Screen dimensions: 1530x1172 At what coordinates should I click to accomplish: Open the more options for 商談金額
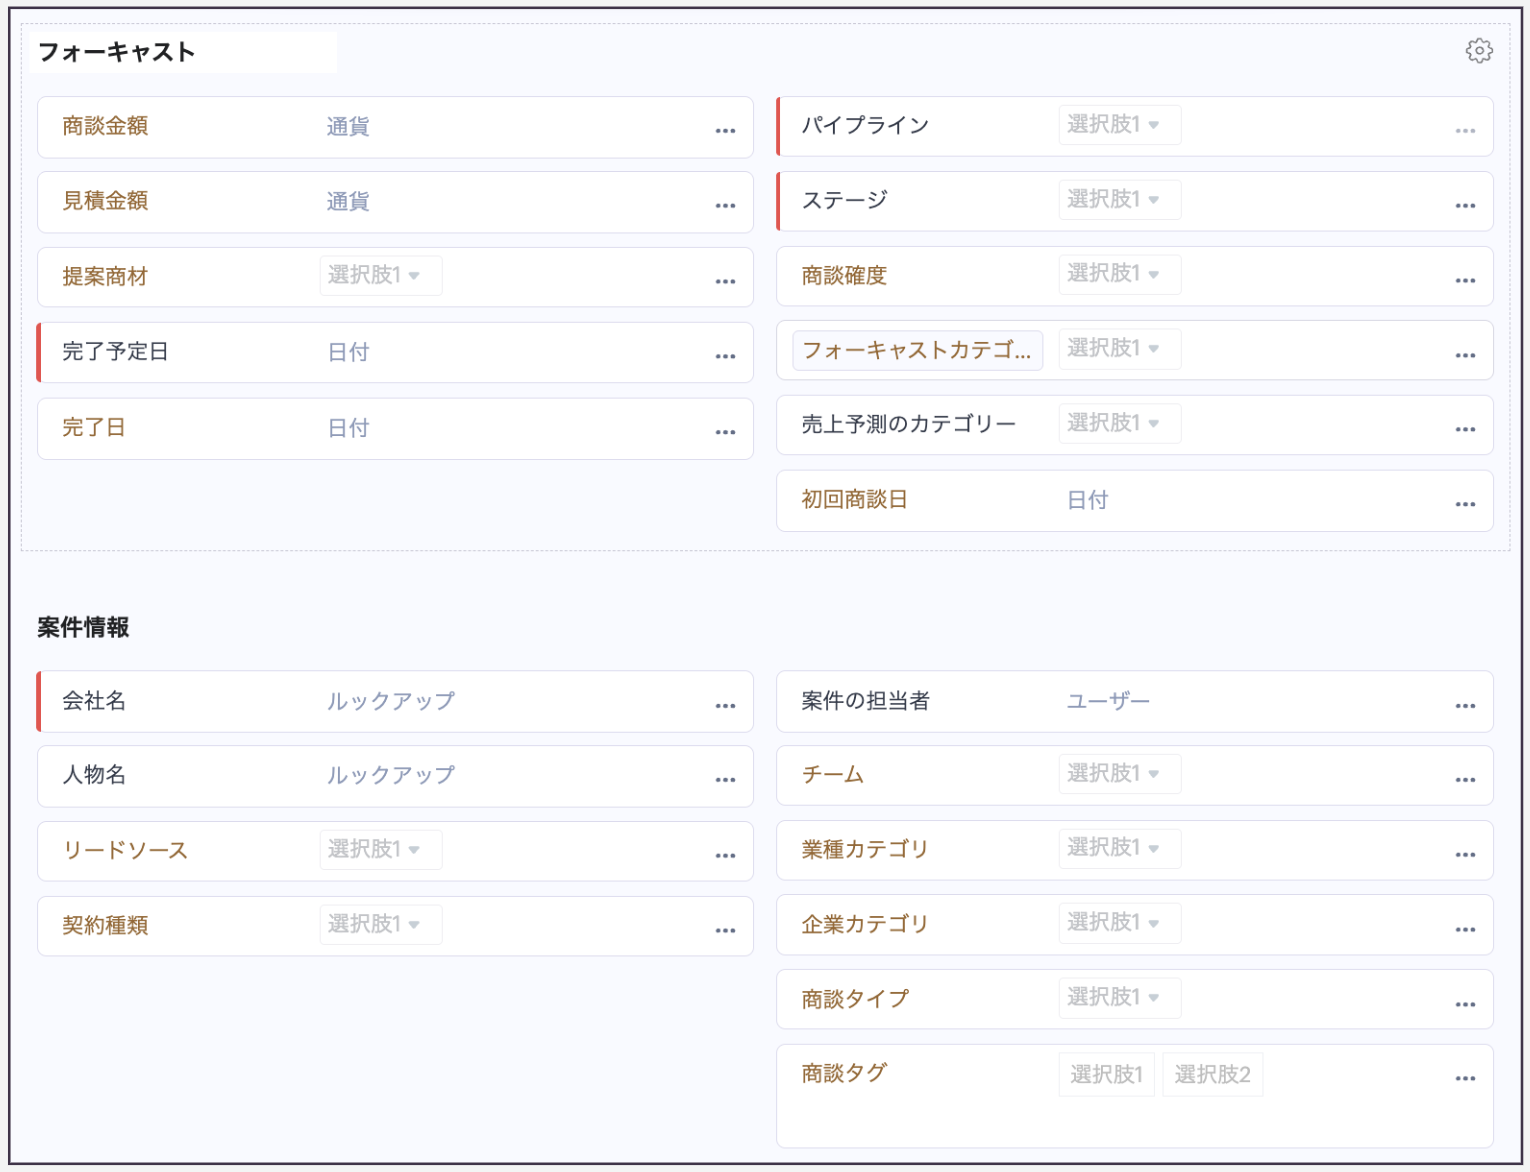click(x=725, y=131)
